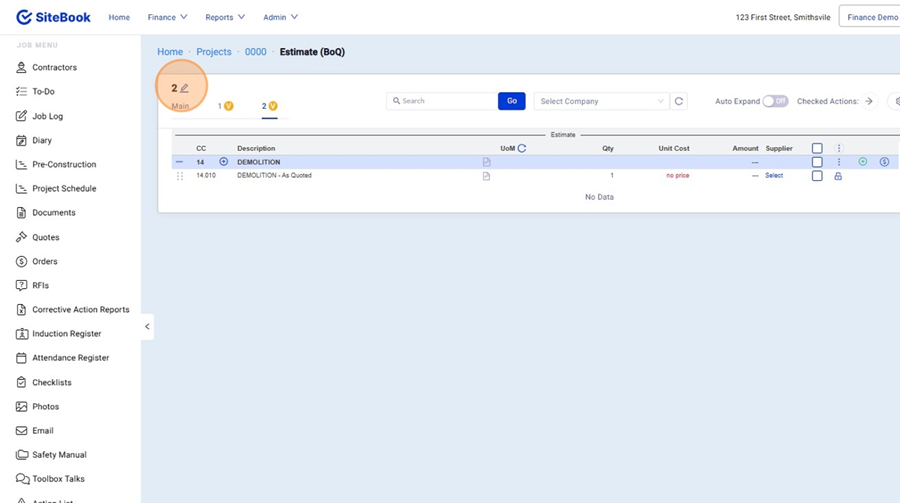Toggle the Auto Expand switch
Viewport: 900px width, 503px height.
pyautogui.click(x=775, y=101)
